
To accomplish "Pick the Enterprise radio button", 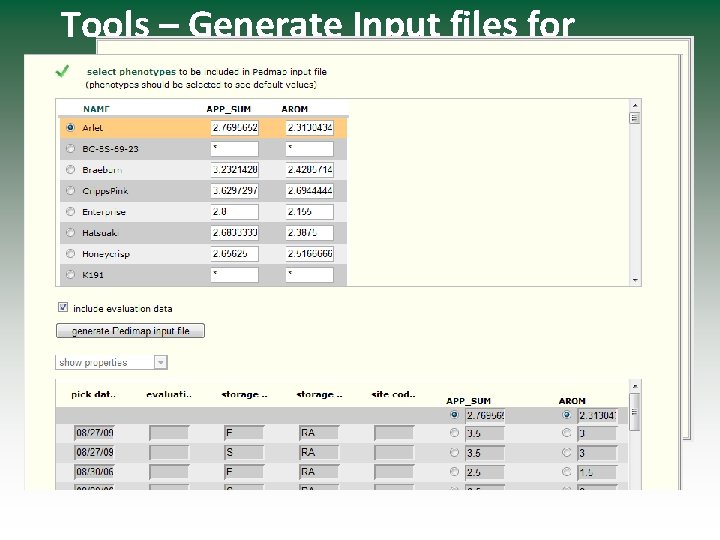I will [70, 211].
